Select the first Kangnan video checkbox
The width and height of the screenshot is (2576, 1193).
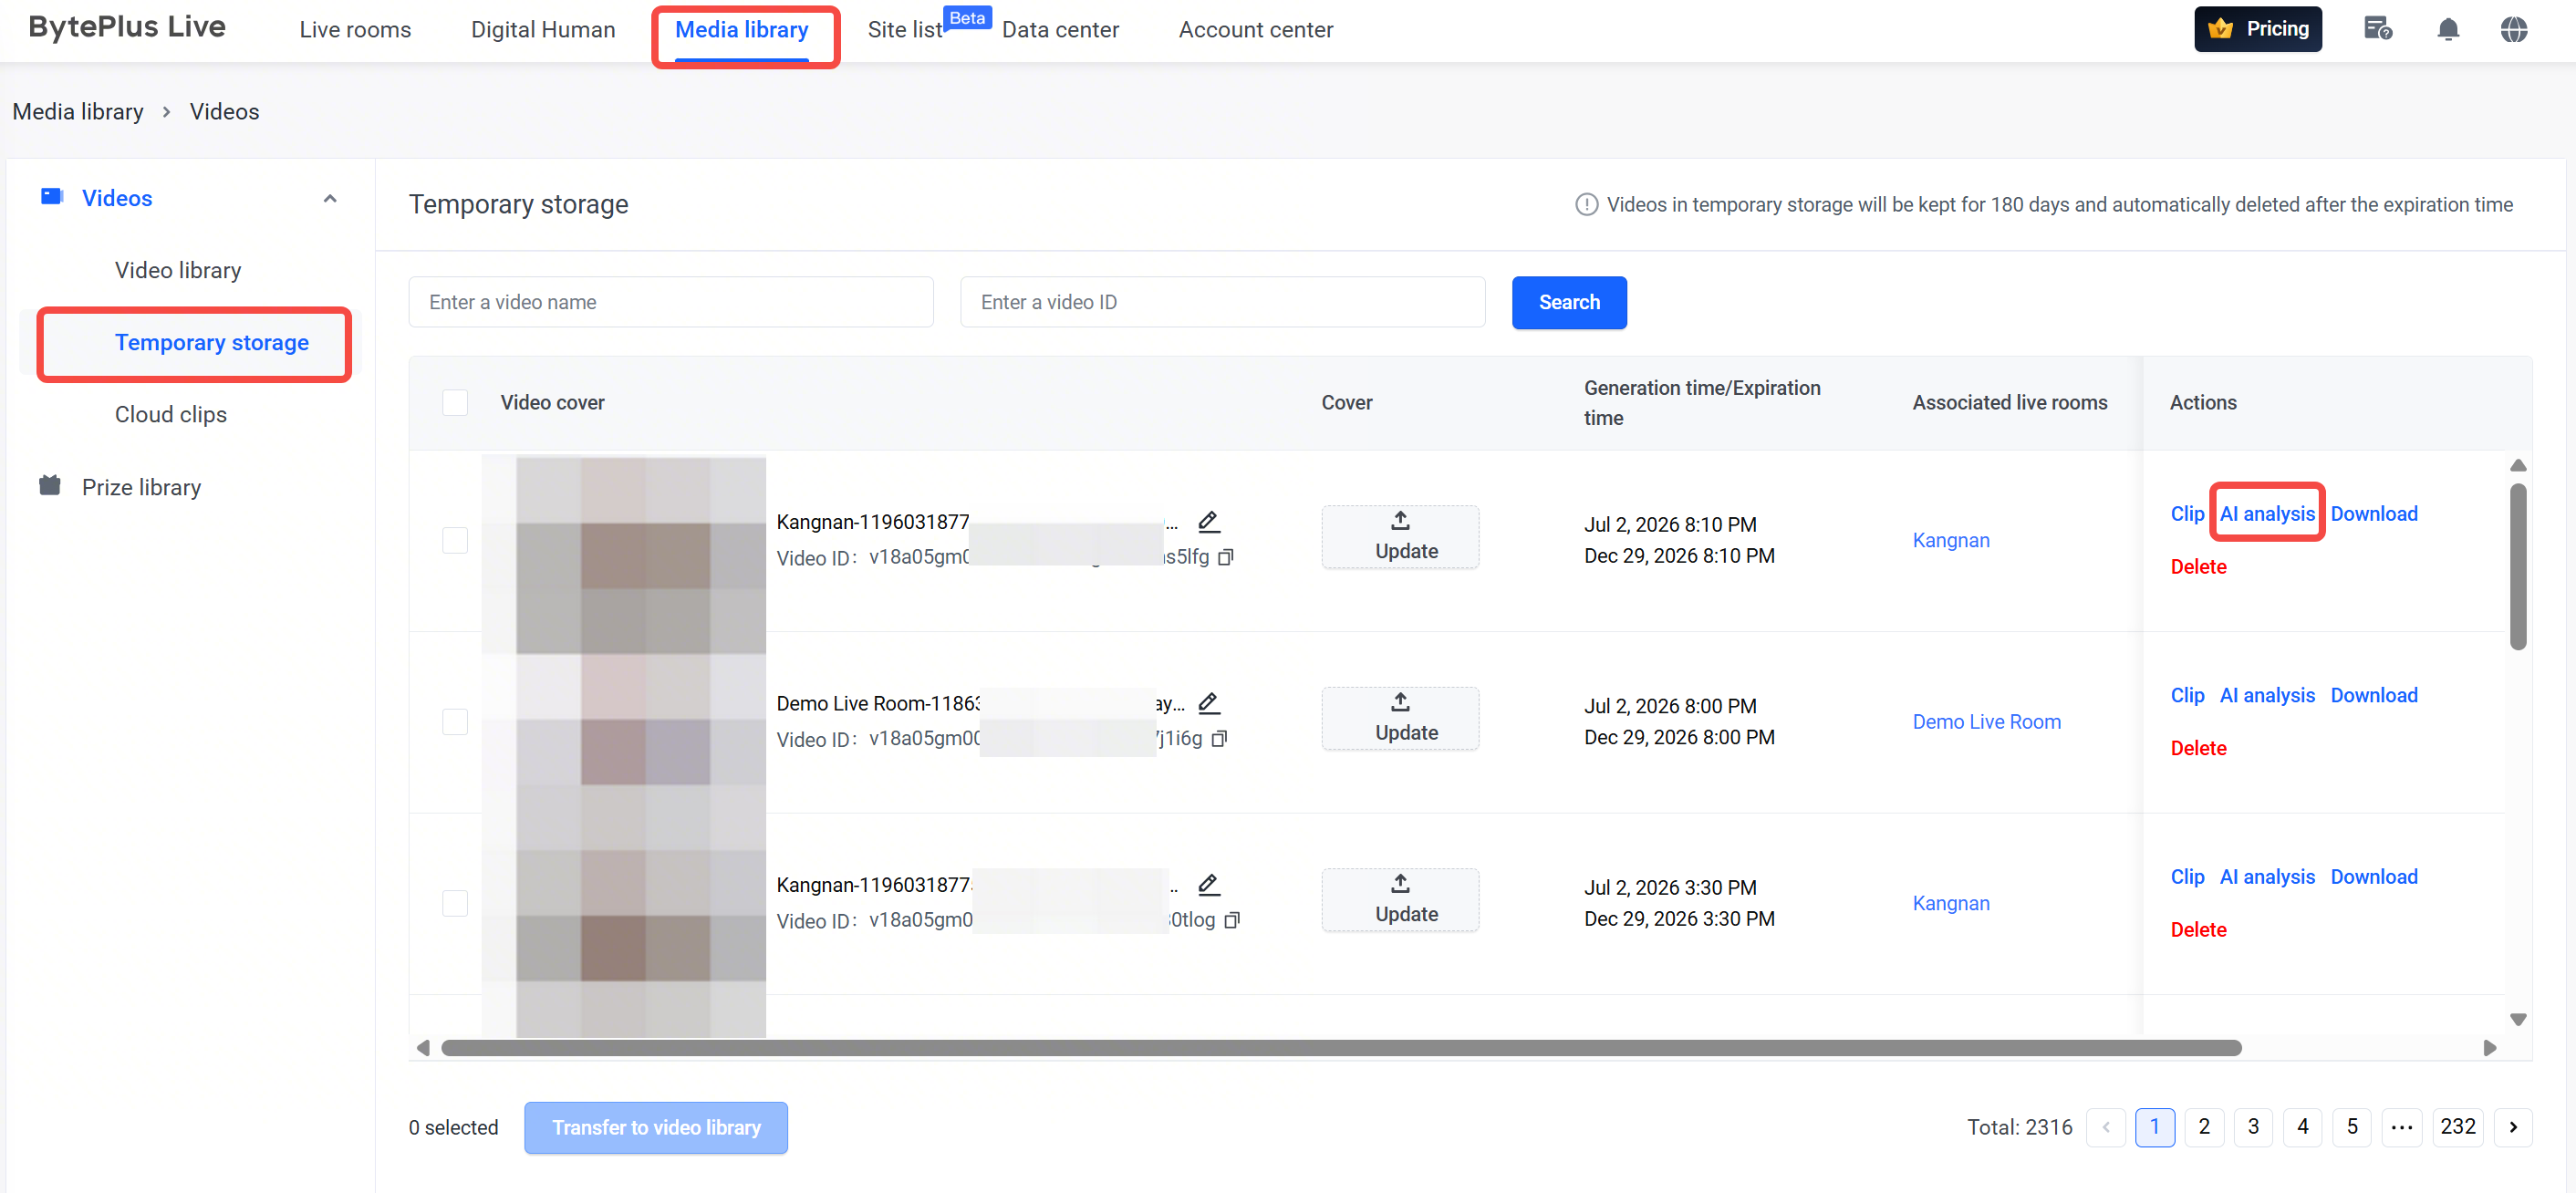455,540
